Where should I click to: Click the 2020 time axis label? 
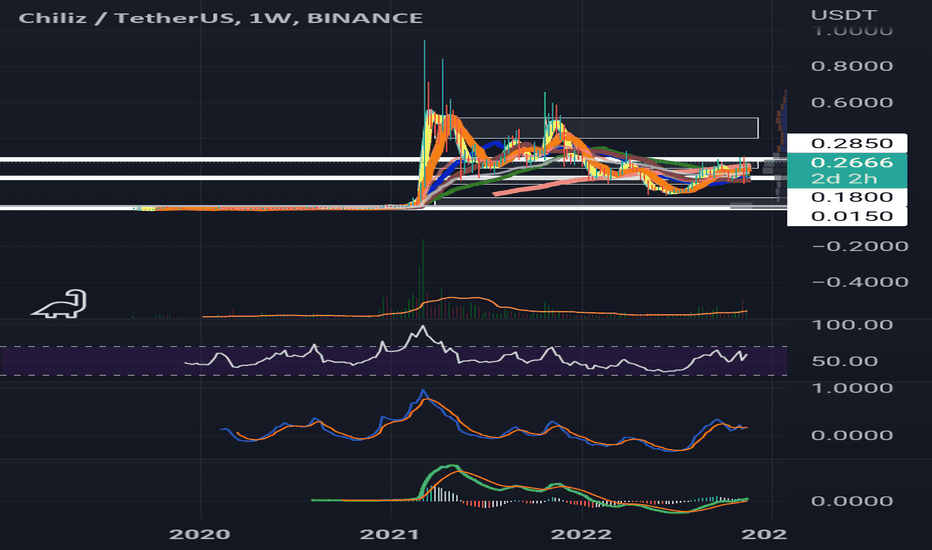point(200,534)
